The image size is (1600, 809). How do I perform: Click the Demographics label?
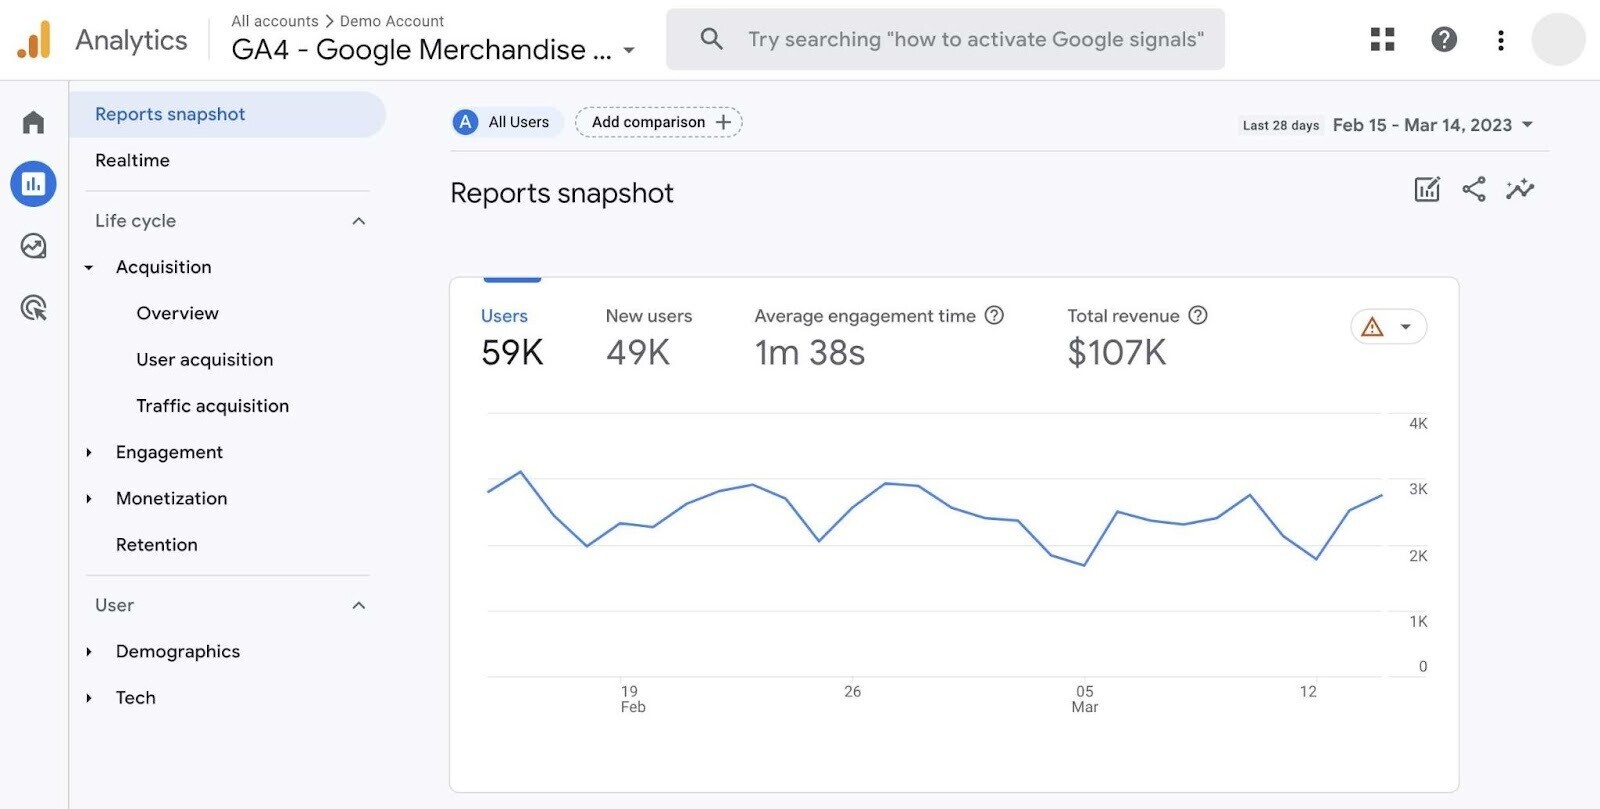(x=178, y=651)
